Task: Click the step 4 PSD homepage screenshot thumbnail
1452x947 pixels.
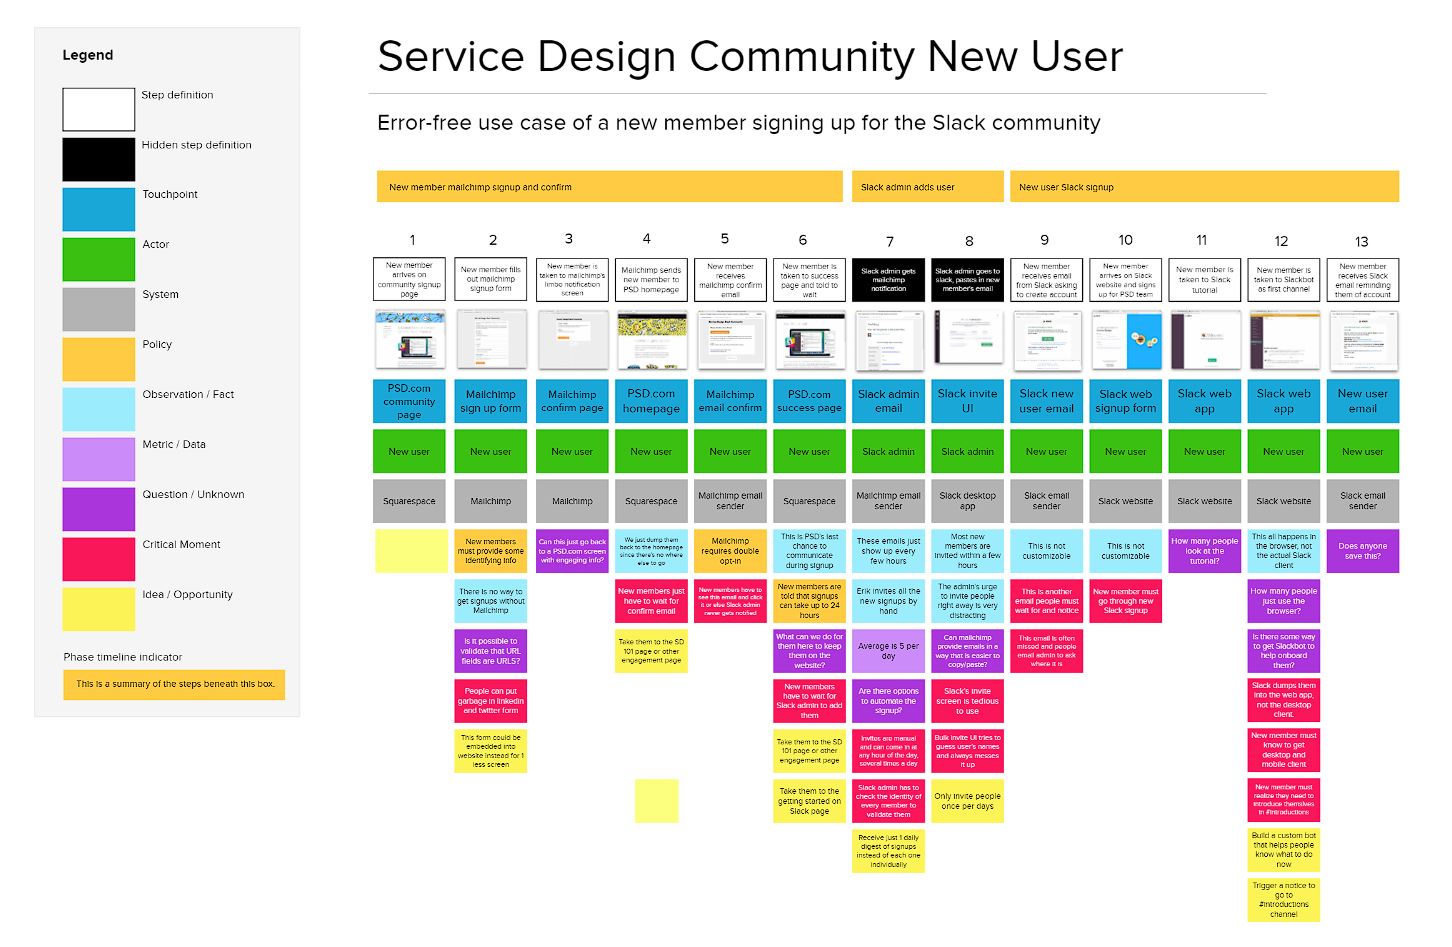Action: click(x=651, y=340)
